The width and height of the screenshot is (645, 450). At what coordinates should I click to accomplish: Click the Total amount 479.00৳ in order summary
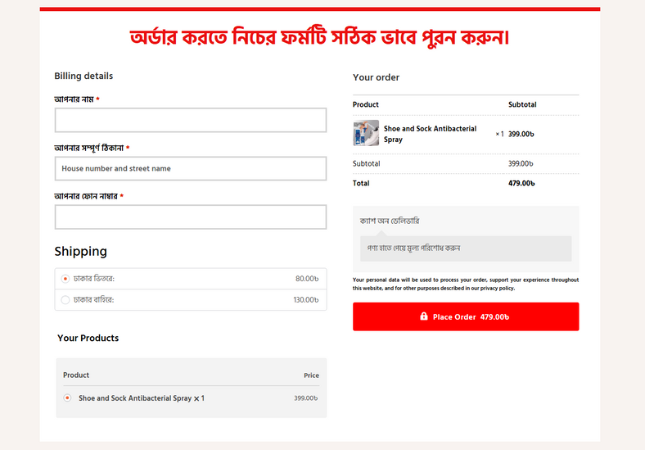pyautogui.click(x=521, y=183)
